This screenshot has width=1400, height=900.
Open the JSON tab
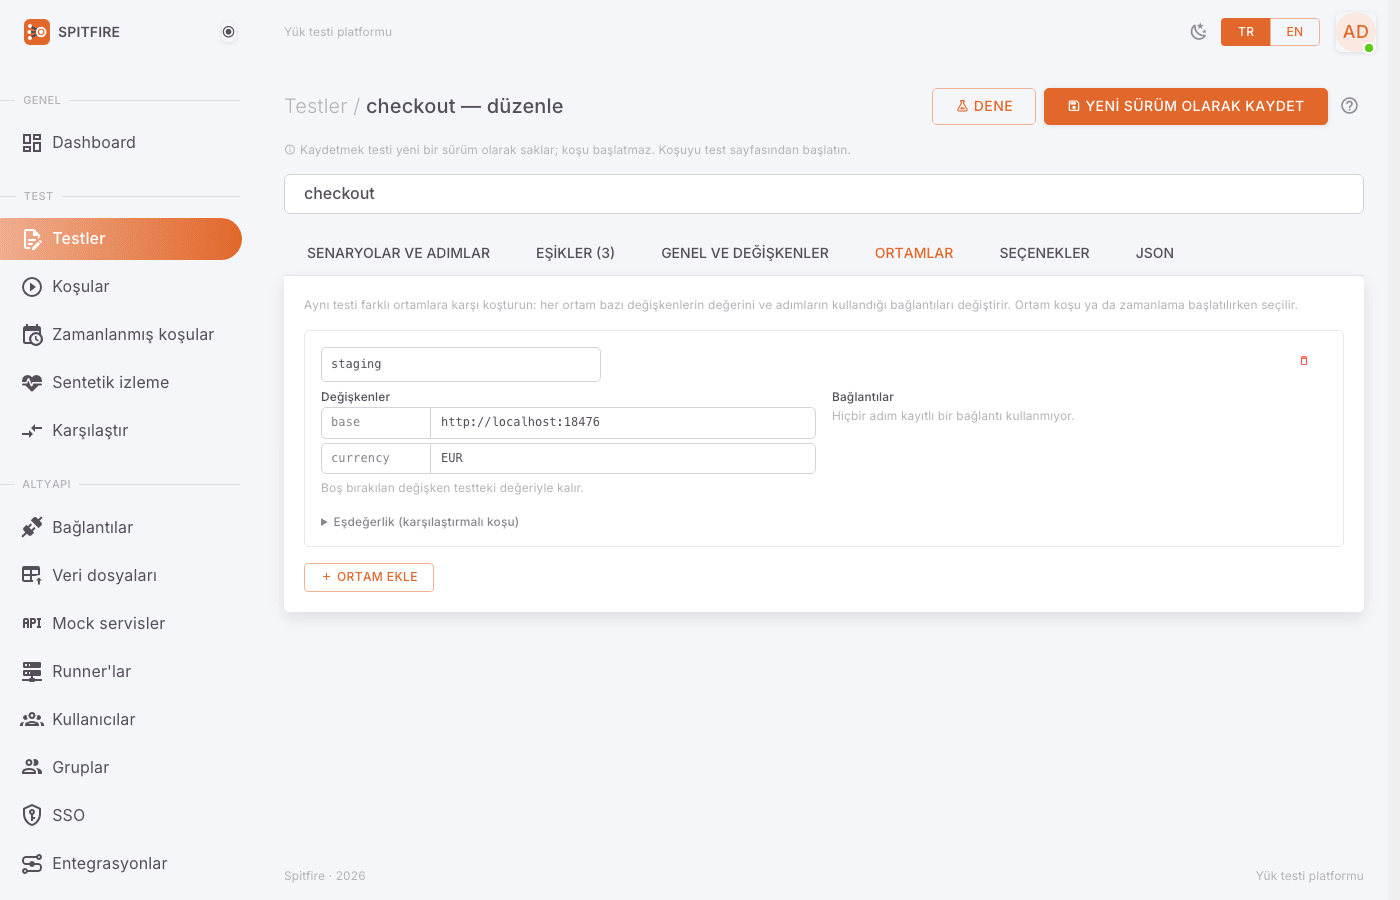[x=1155, y=253]
